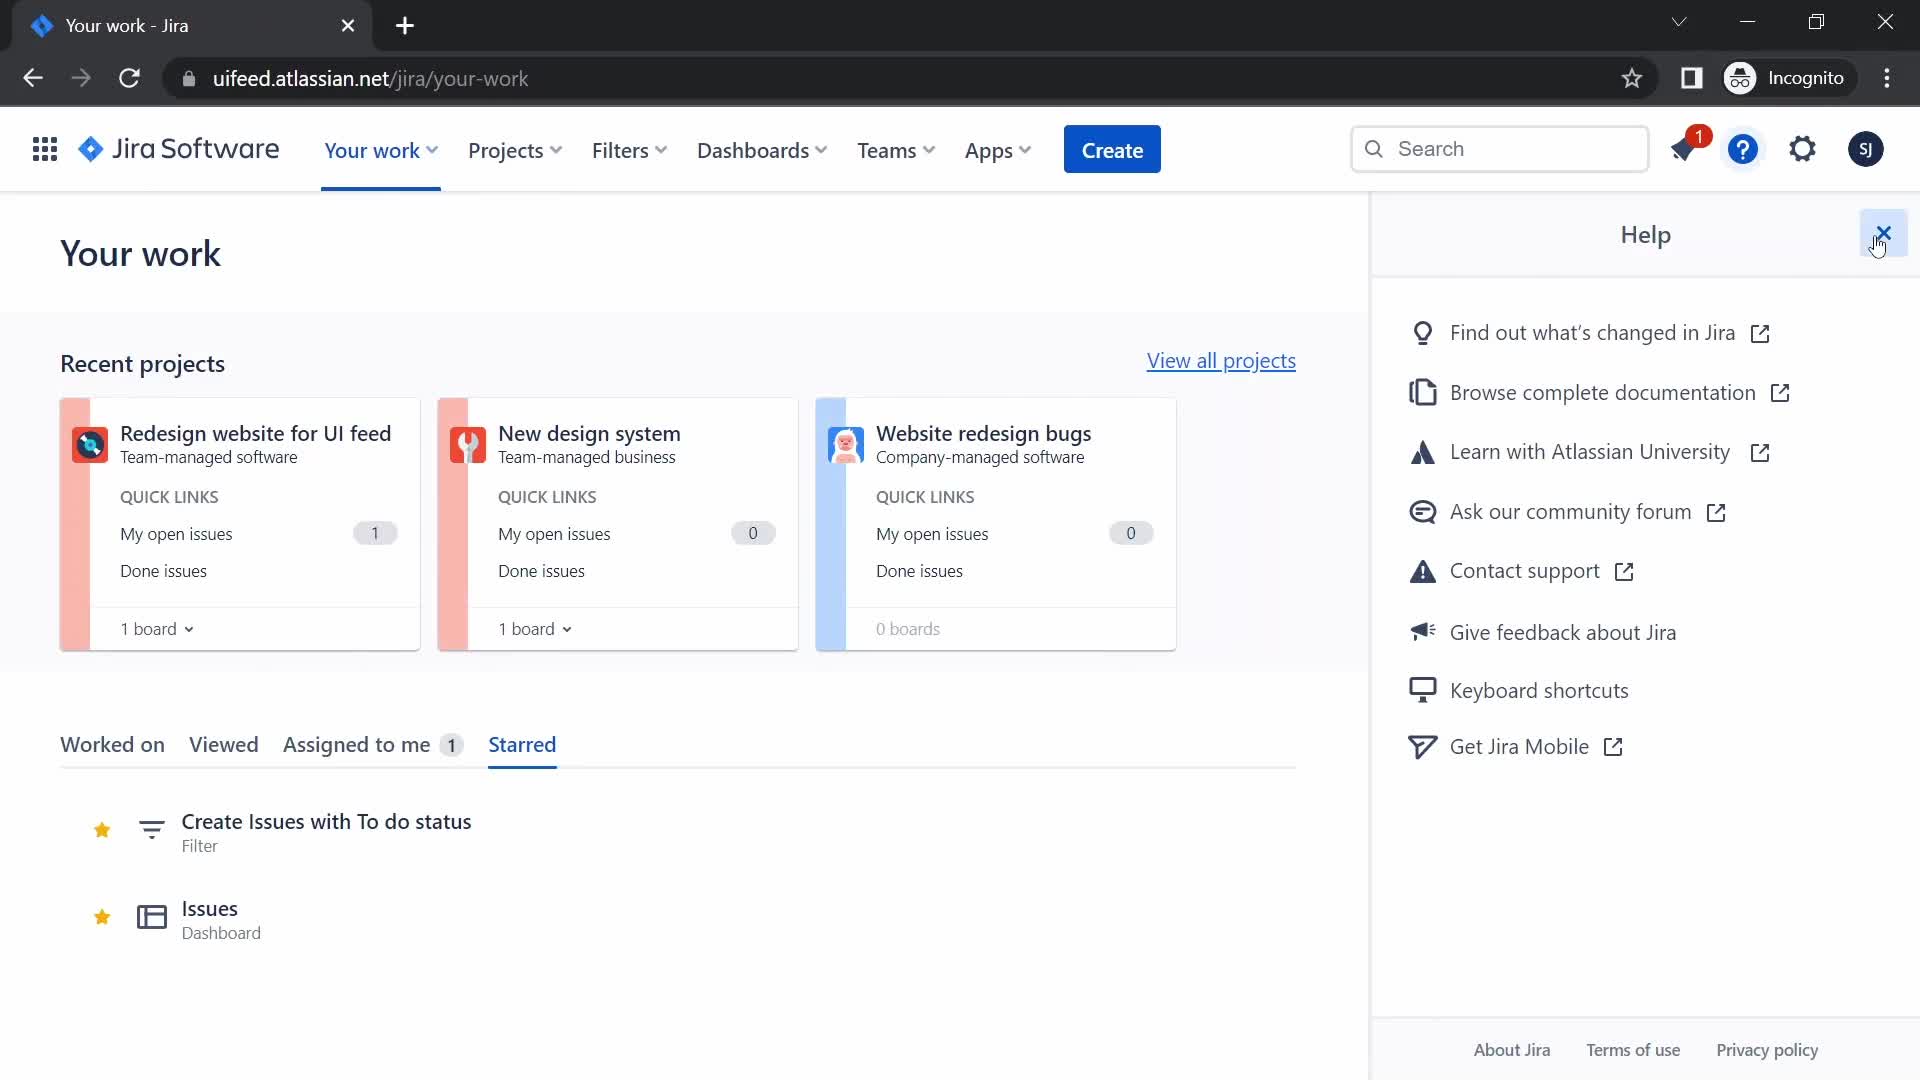Screen dimensions: 1920x1080
Task: Reload the page in the browser
Action: point(129,78)
